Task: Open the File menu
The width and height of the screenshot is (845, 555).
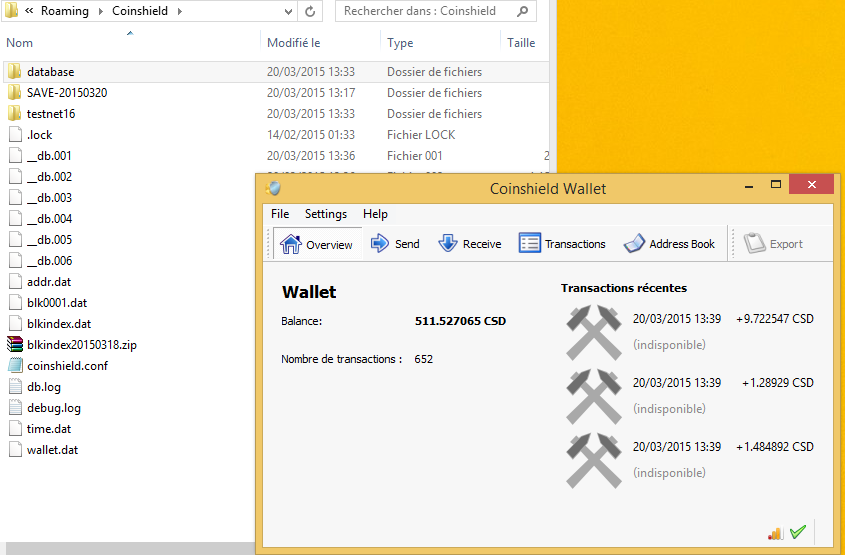Action: (x=280, y=214)
